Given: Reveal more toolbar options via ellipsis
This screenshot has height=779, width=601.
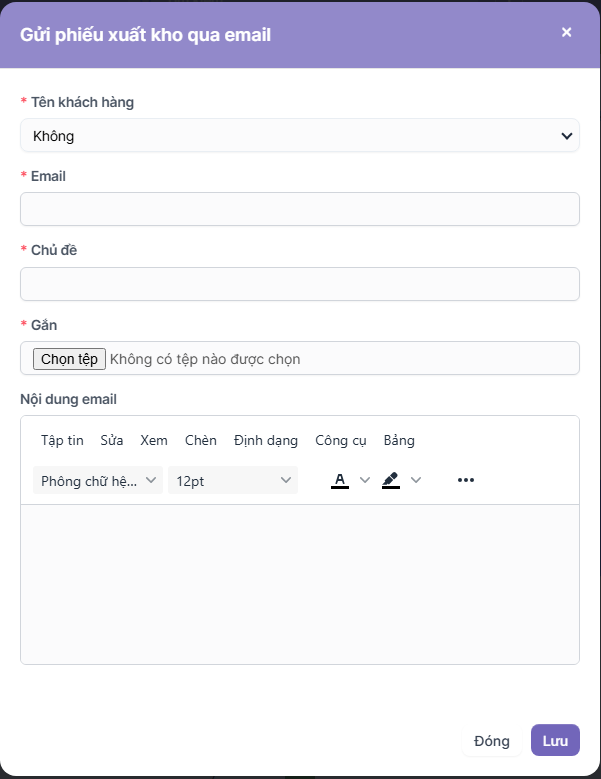Looking at the screenshot, I should [x=465, y=480].
